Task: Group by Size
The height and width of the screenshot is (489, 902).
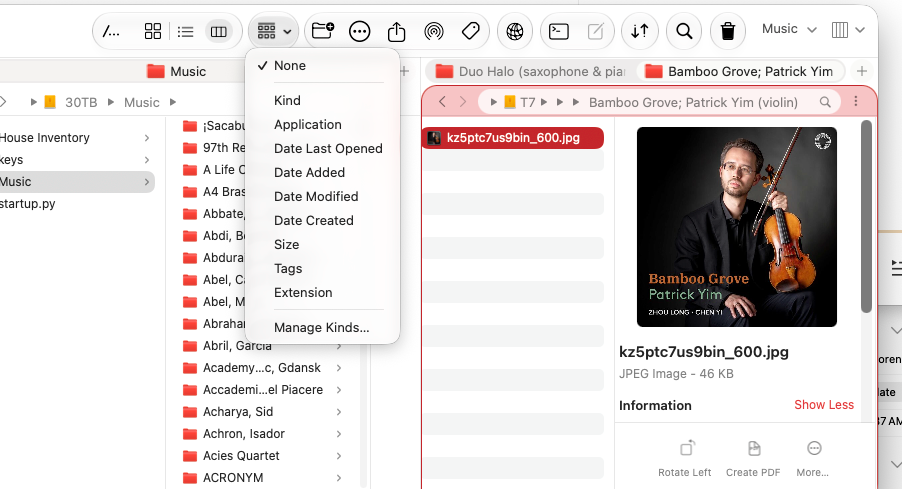Action: pos(322,244)
